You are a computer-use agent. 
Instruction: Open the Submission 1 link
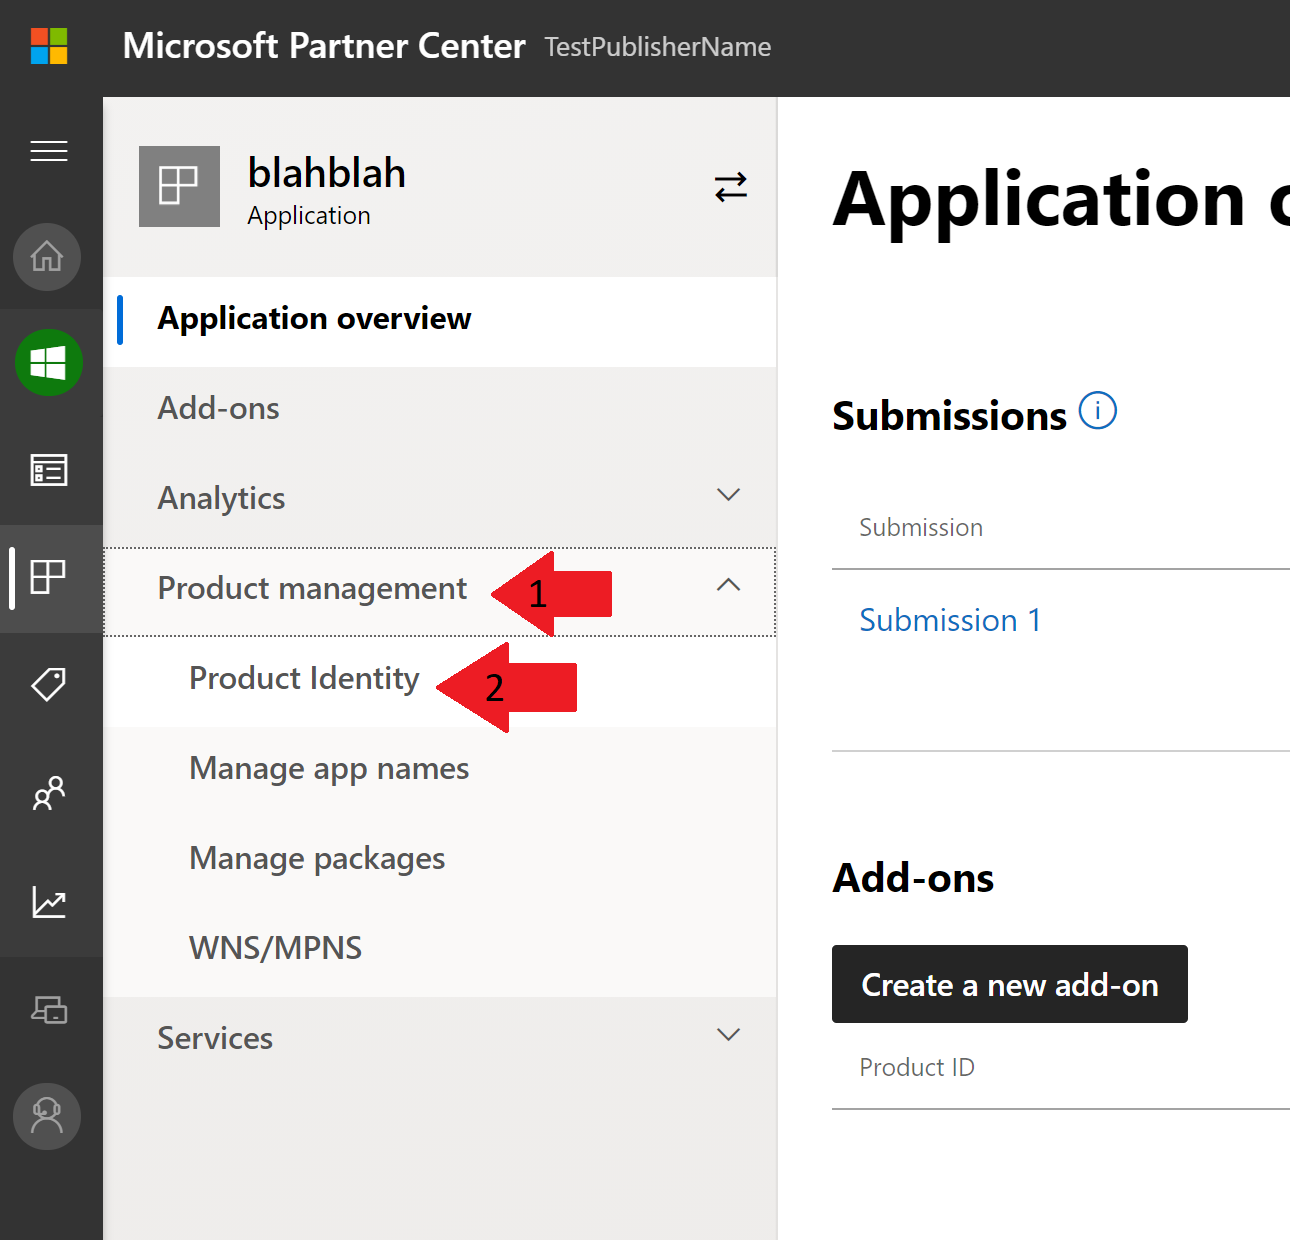click(x=950, y=621)
